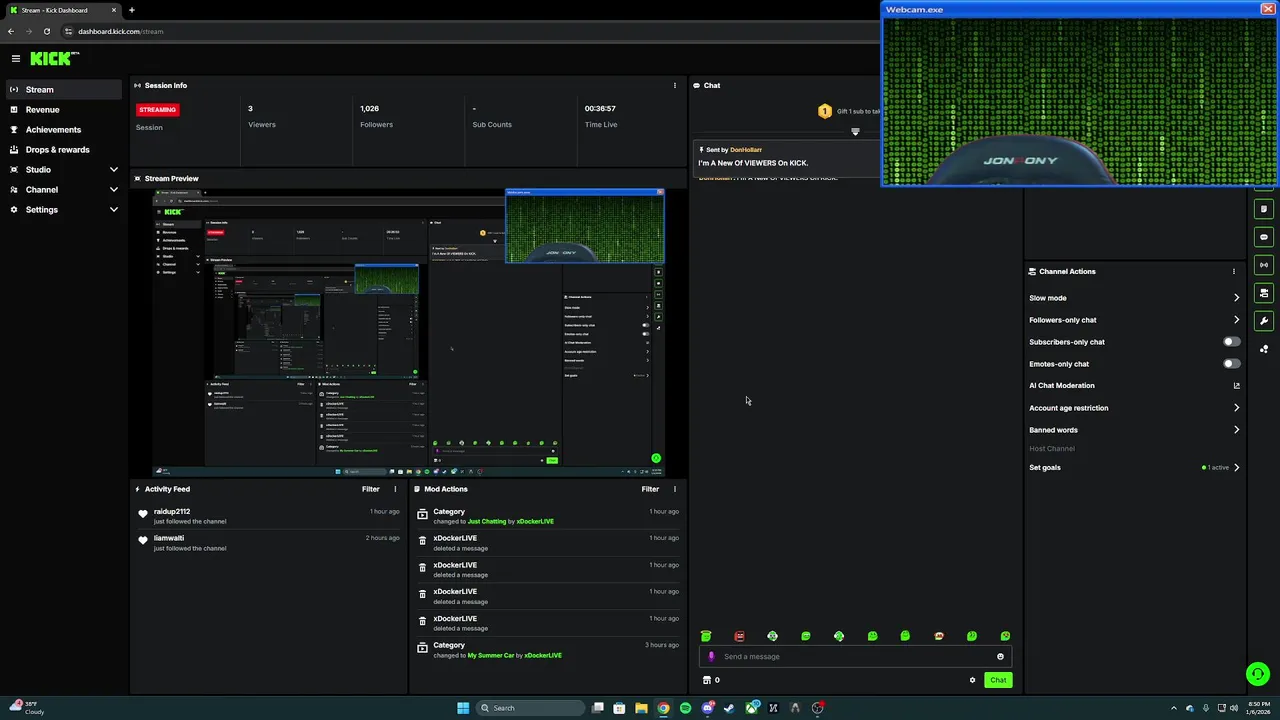
Task: Reload the browser page
Action: pyautogui.click(x=46, y=31)
